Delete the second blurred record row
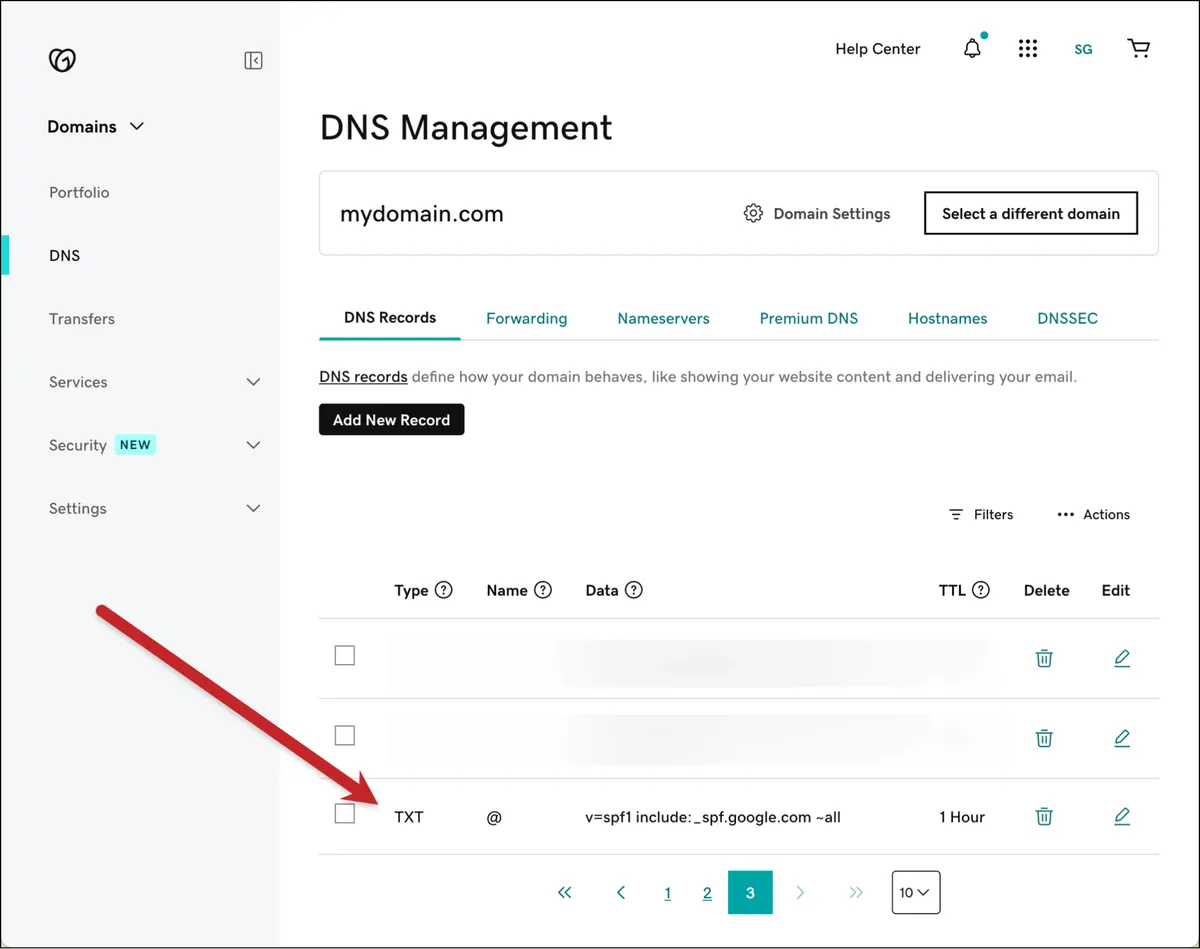The width and height of the screenshot is (1200, 949). pos(1044,738)
